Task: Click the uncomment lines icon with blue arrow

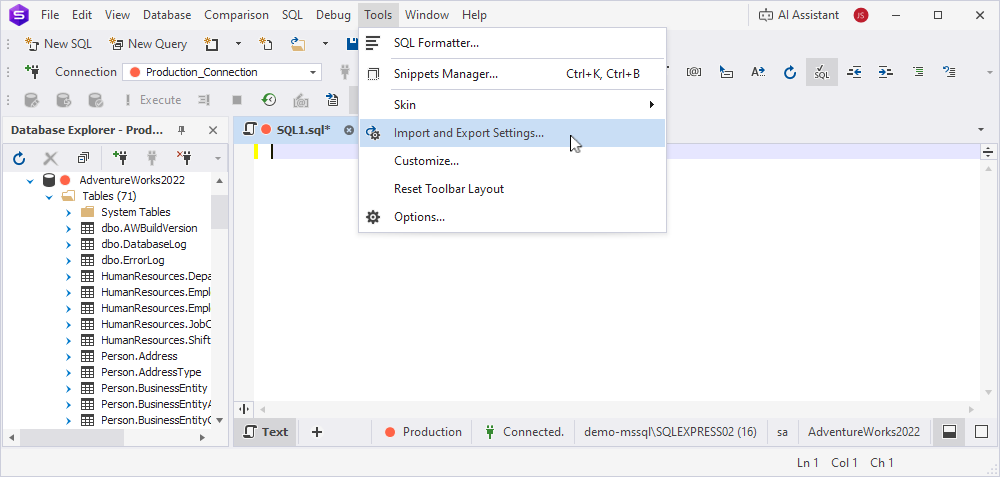Action: [x=950, y=72]
